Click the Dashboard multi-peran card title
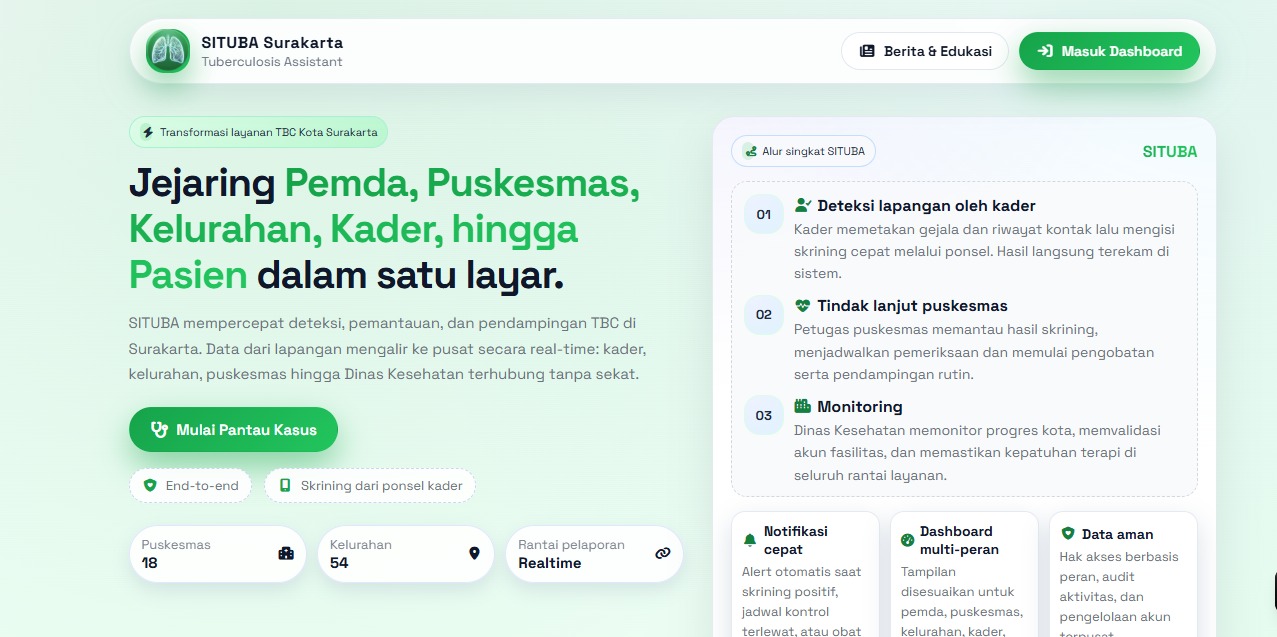 click(956, 540)
